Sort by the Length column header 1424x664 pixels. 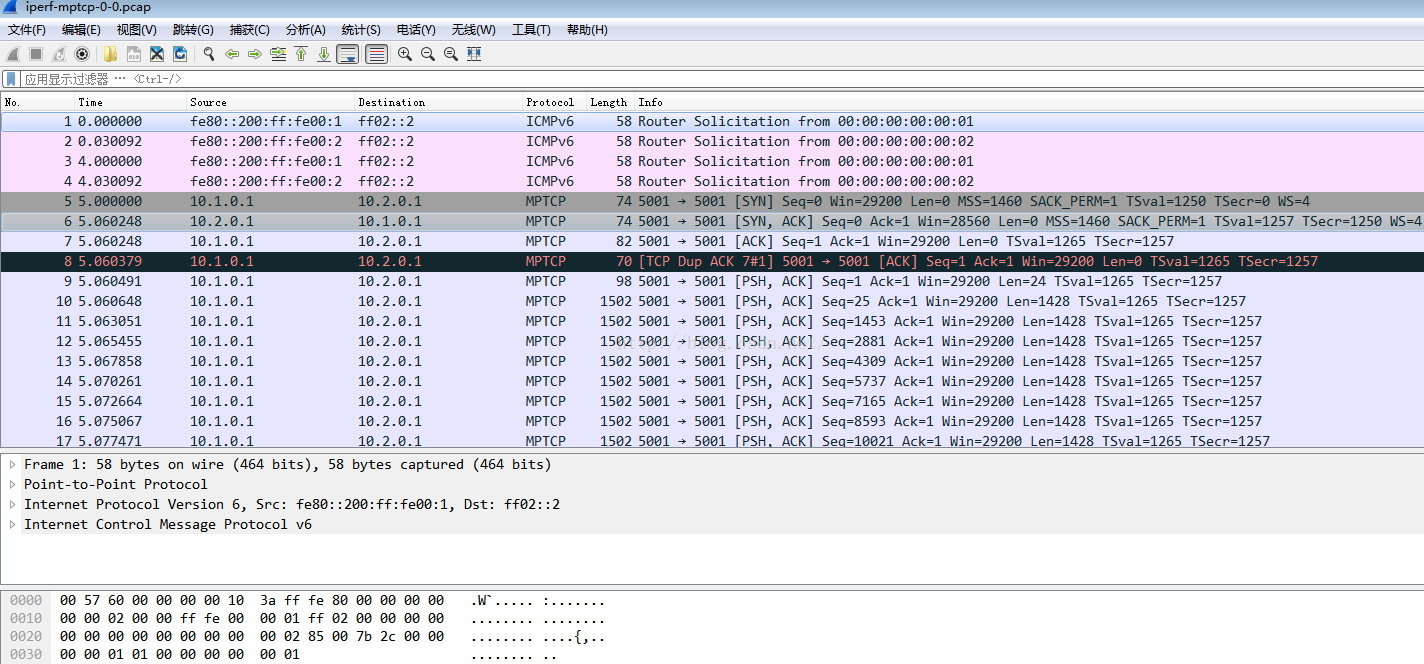click(610, 102)
